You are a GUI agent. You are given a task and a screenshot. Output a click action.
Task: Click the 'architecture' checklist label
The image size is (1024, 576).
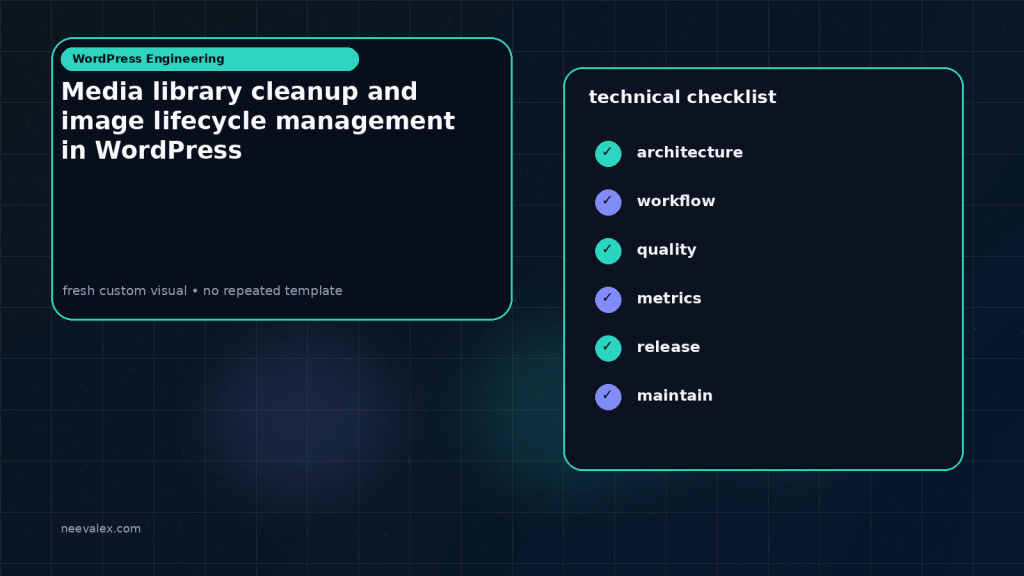pos(690,152)
